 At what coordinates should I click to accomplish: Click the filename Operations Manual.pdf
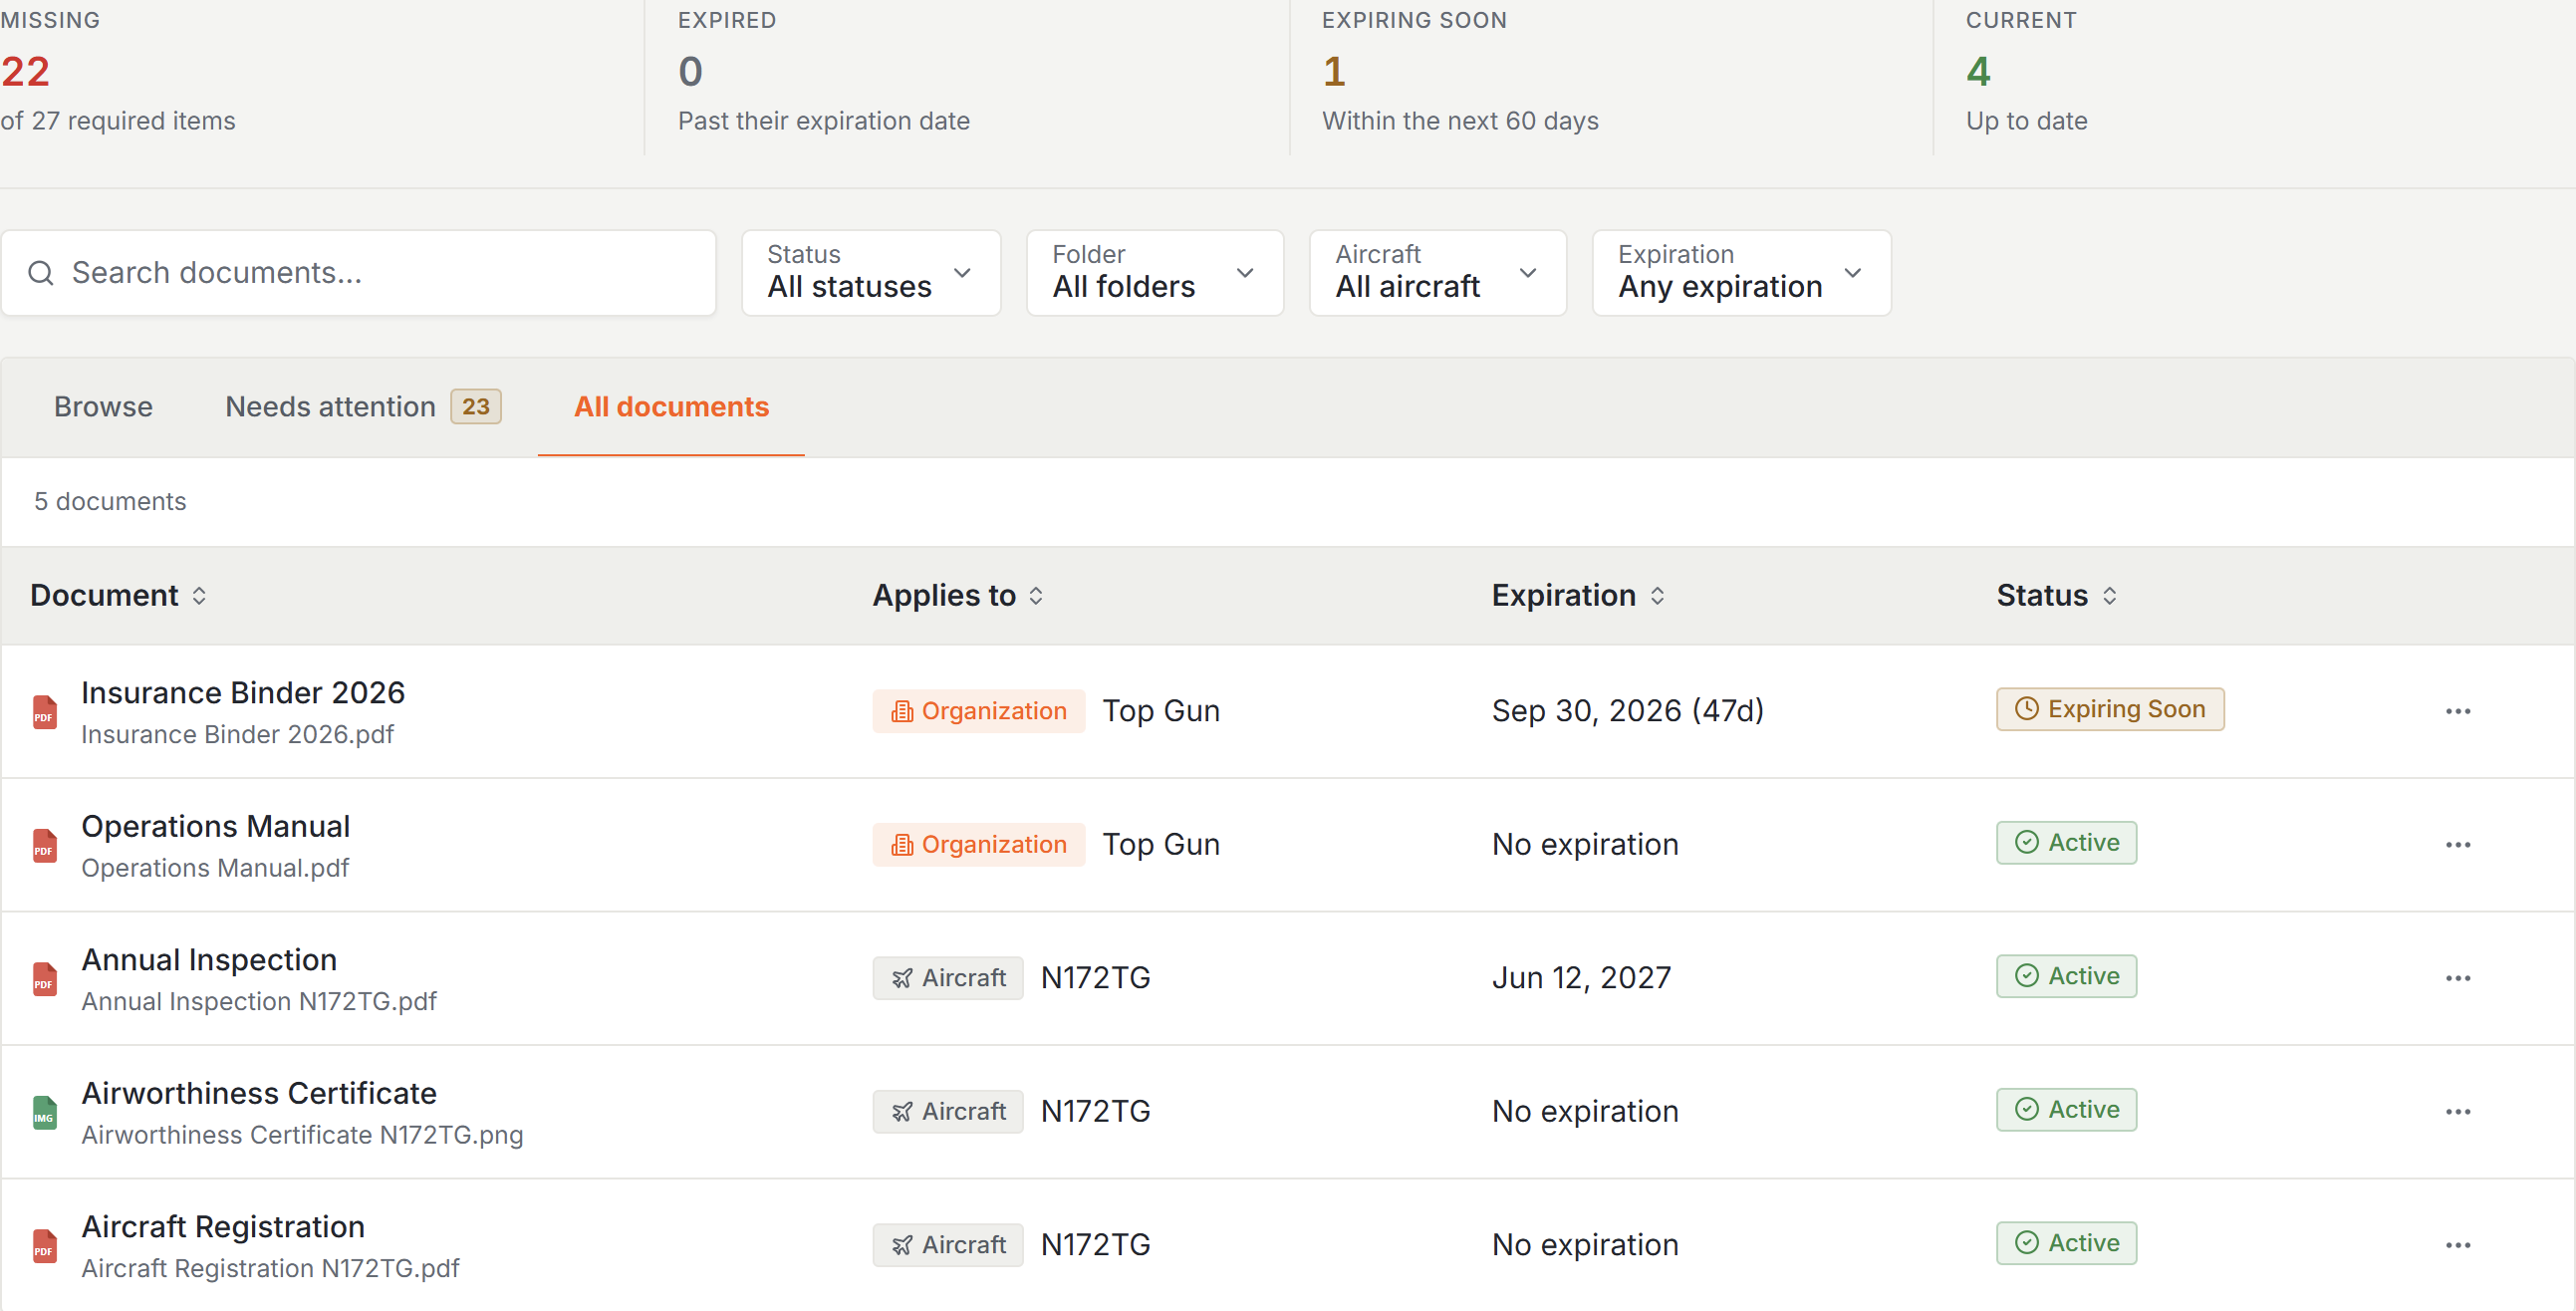[215, 869]
